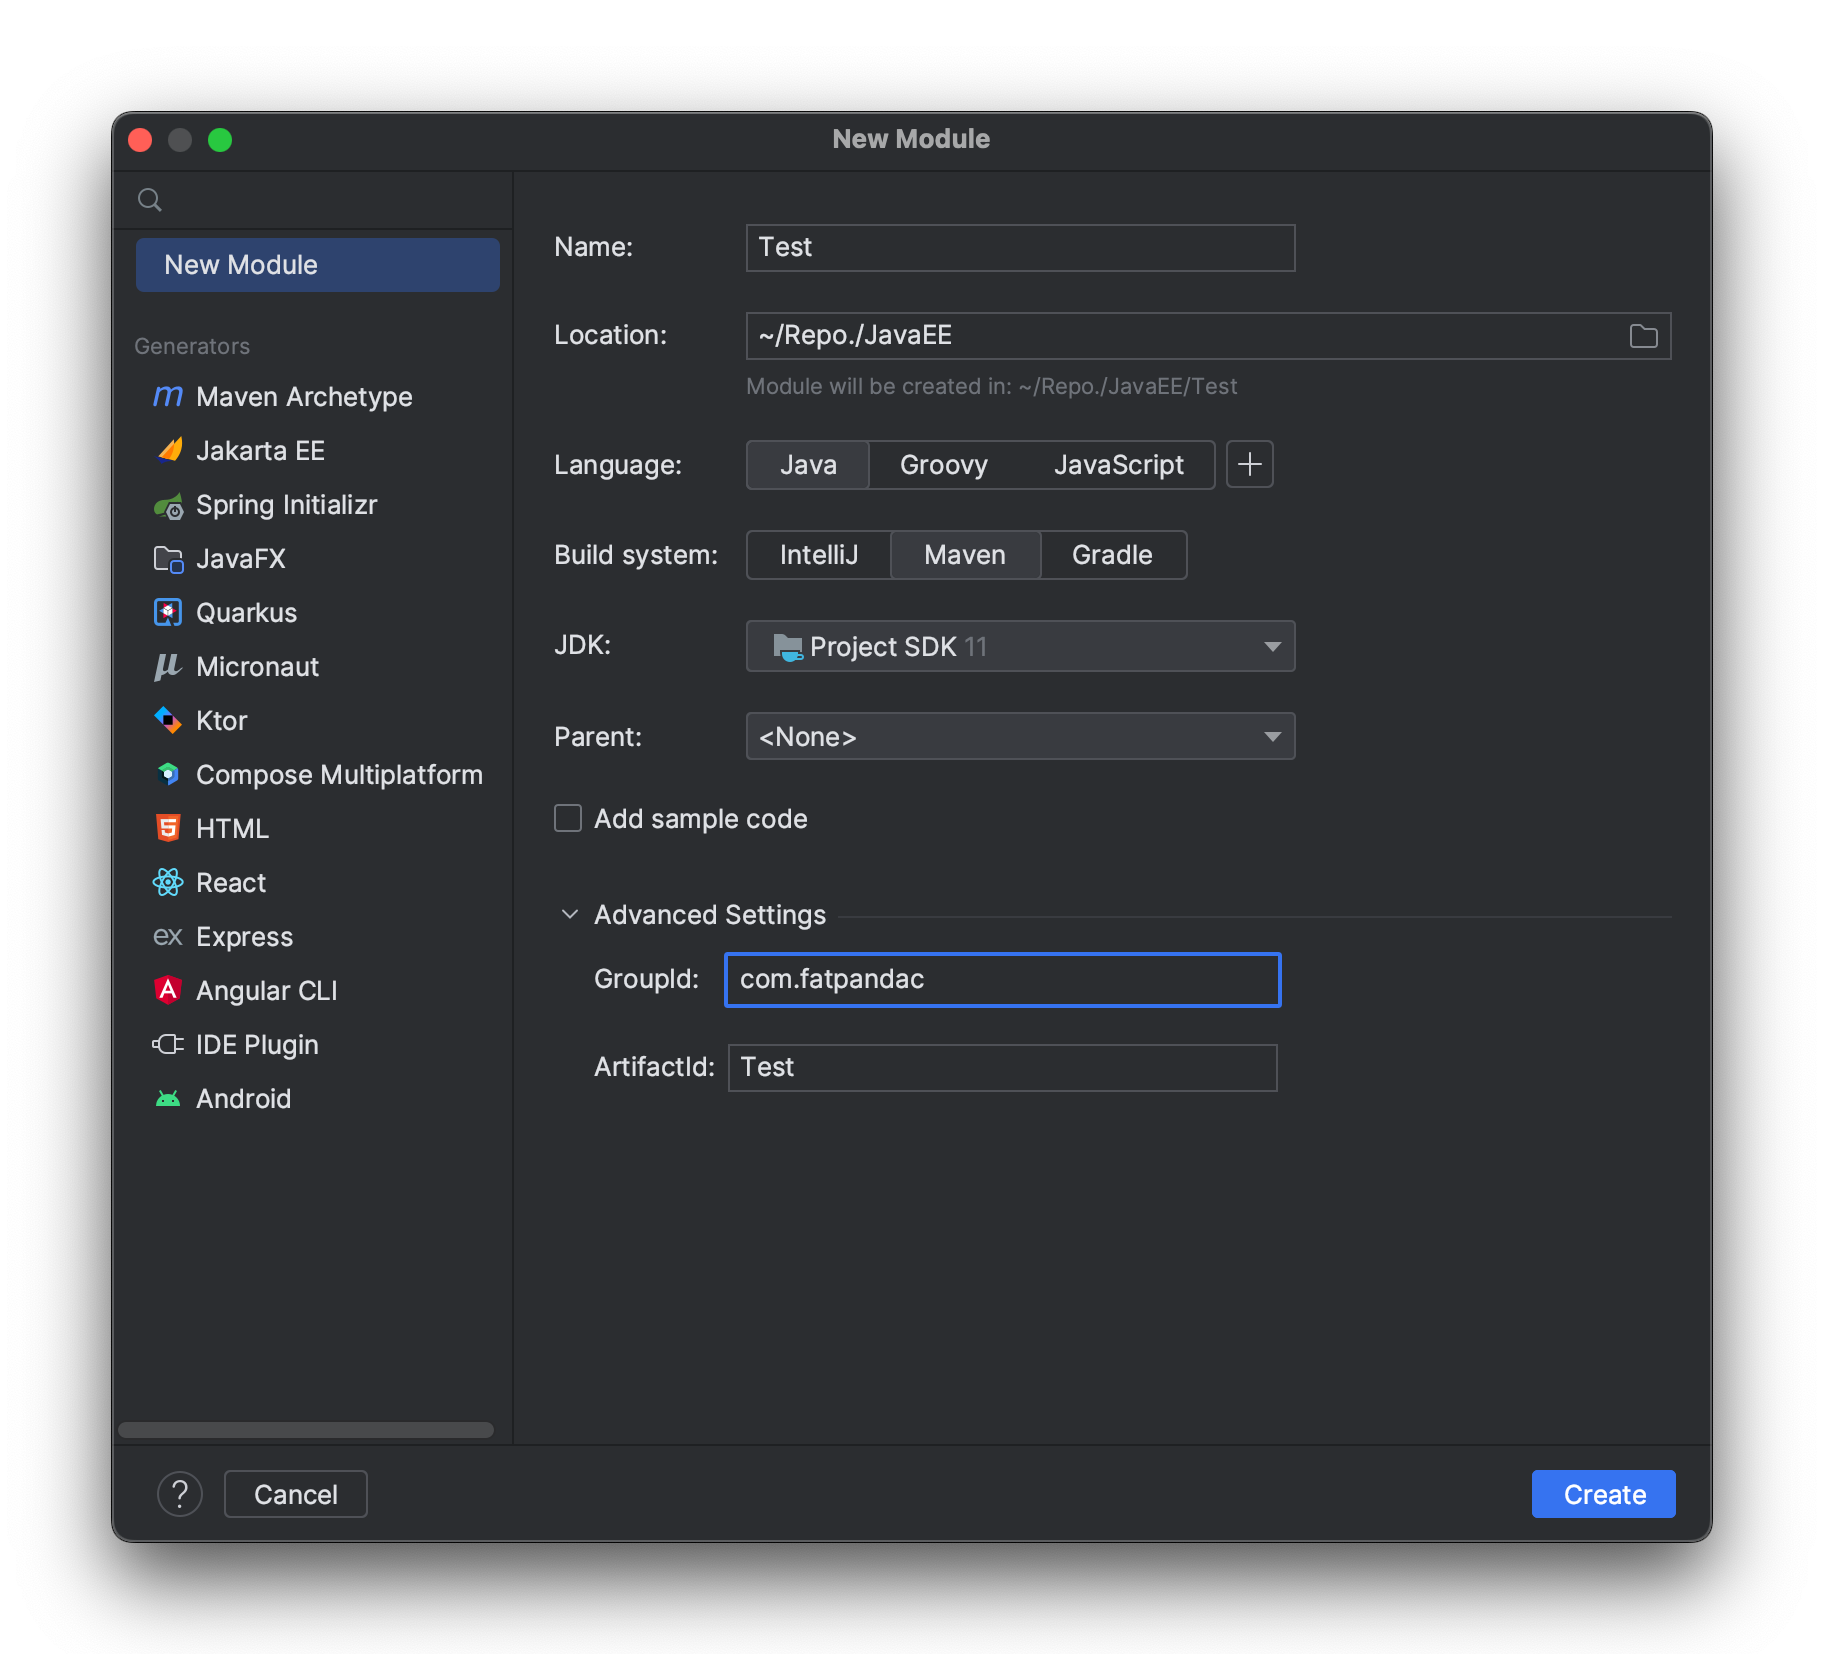Click the Angular CLI shield icon
Screen dimensions: 1824x1654
pos(168,990)
